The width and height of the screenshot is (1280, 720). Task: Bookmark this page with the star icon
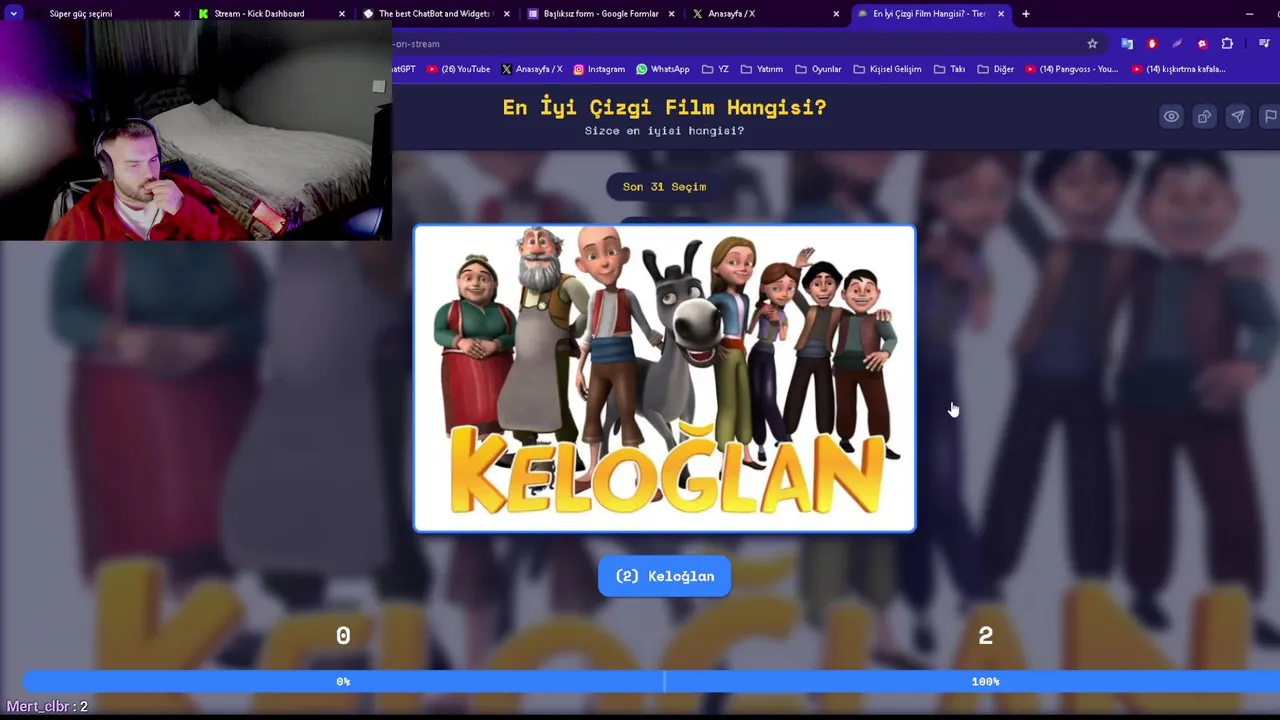[x=1092, y=43]
